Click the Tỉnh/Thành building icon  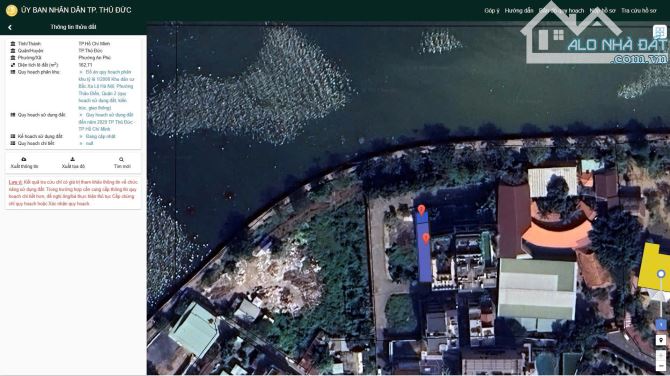[13, 44]
